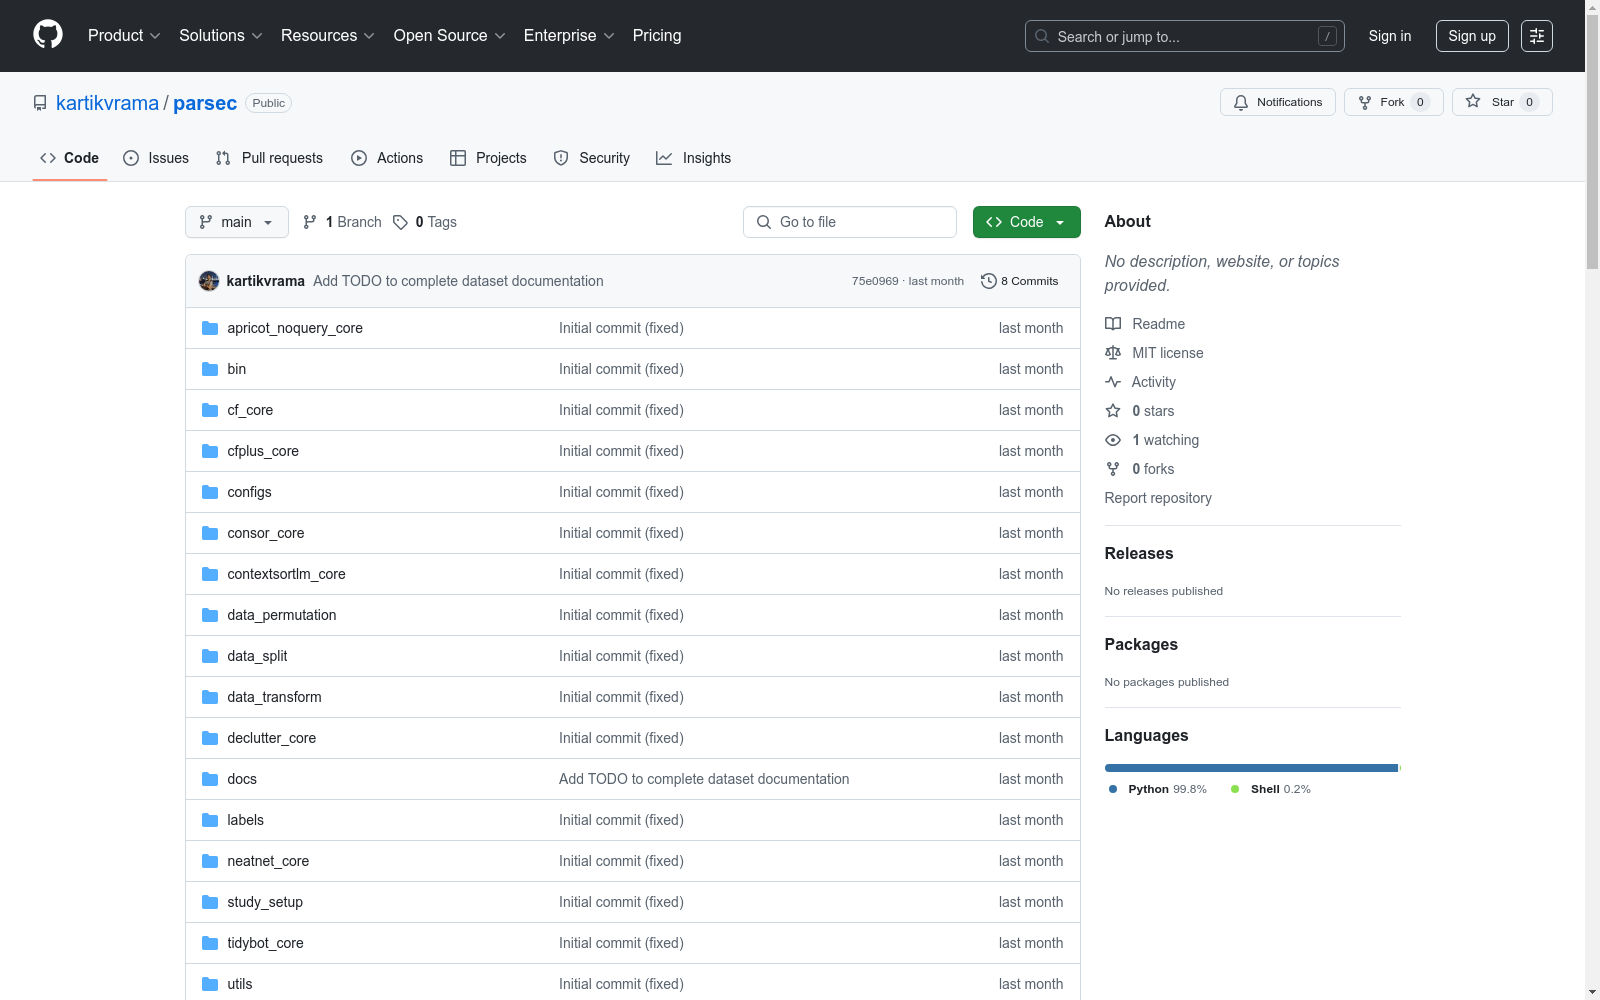Click the kartikvrama avatar in commit row

(x=209, y=281)
